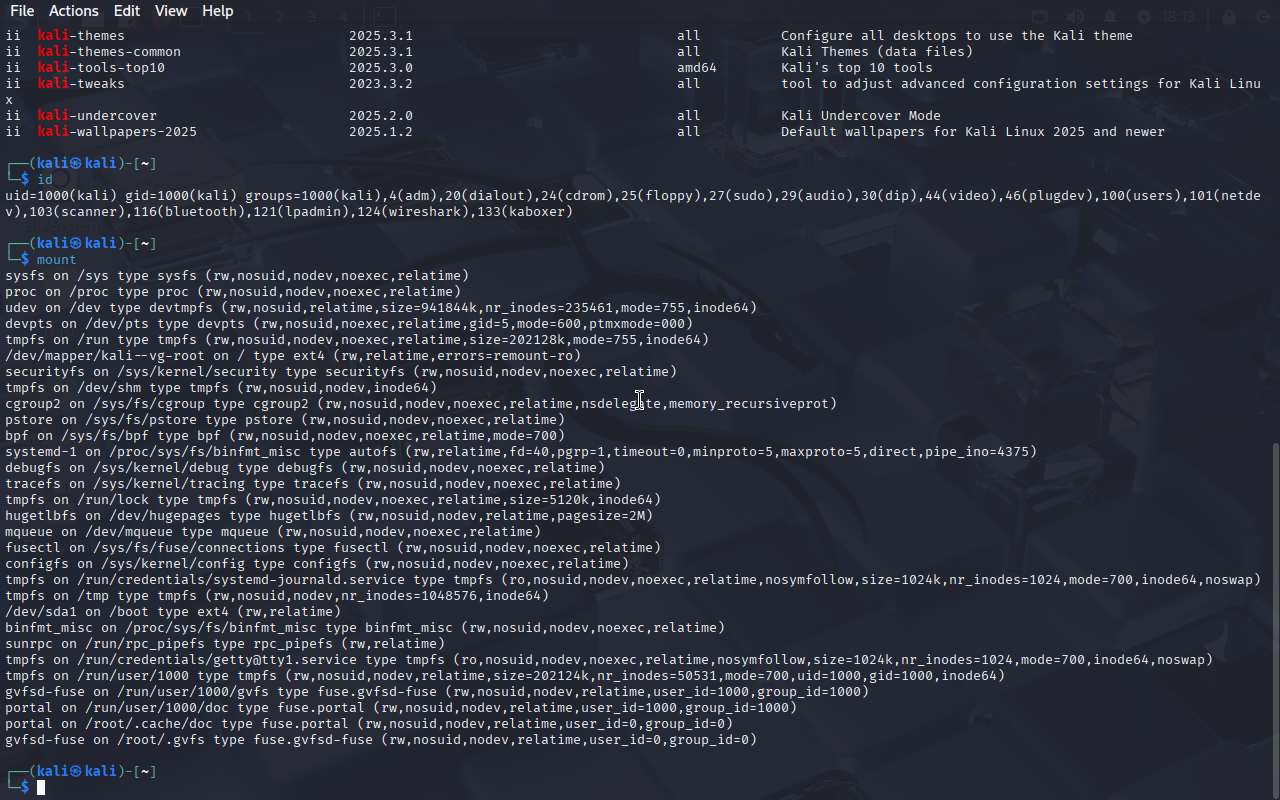1280x800 pixels.
Task: Click the 'debugfs' mount line
Action: 305,468
